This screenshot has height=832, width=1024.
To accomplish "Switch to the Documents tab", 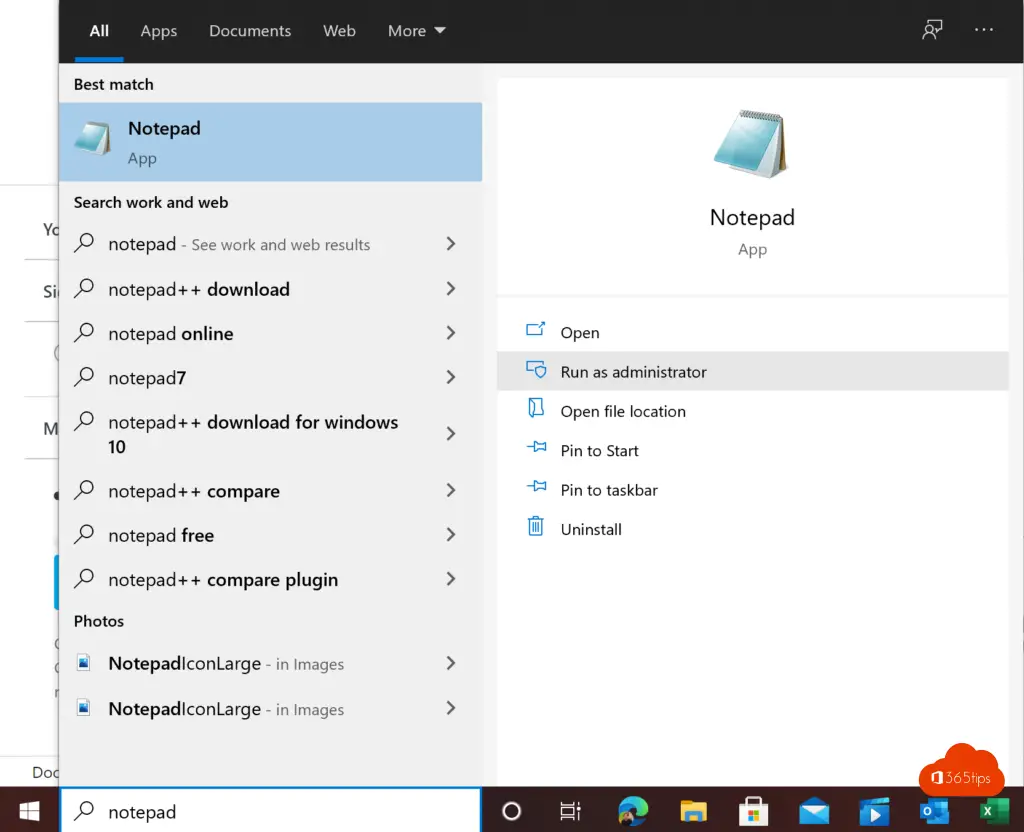I will [249, 31].
